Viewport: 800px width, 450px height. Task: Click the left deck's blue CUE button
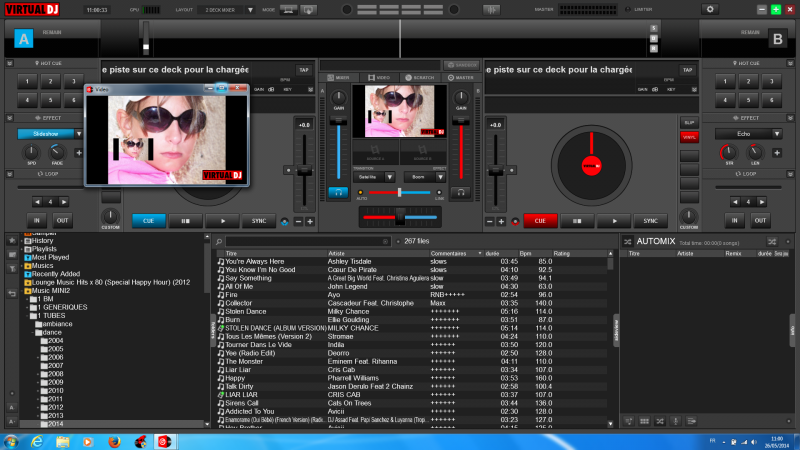[x=149, y=221]
